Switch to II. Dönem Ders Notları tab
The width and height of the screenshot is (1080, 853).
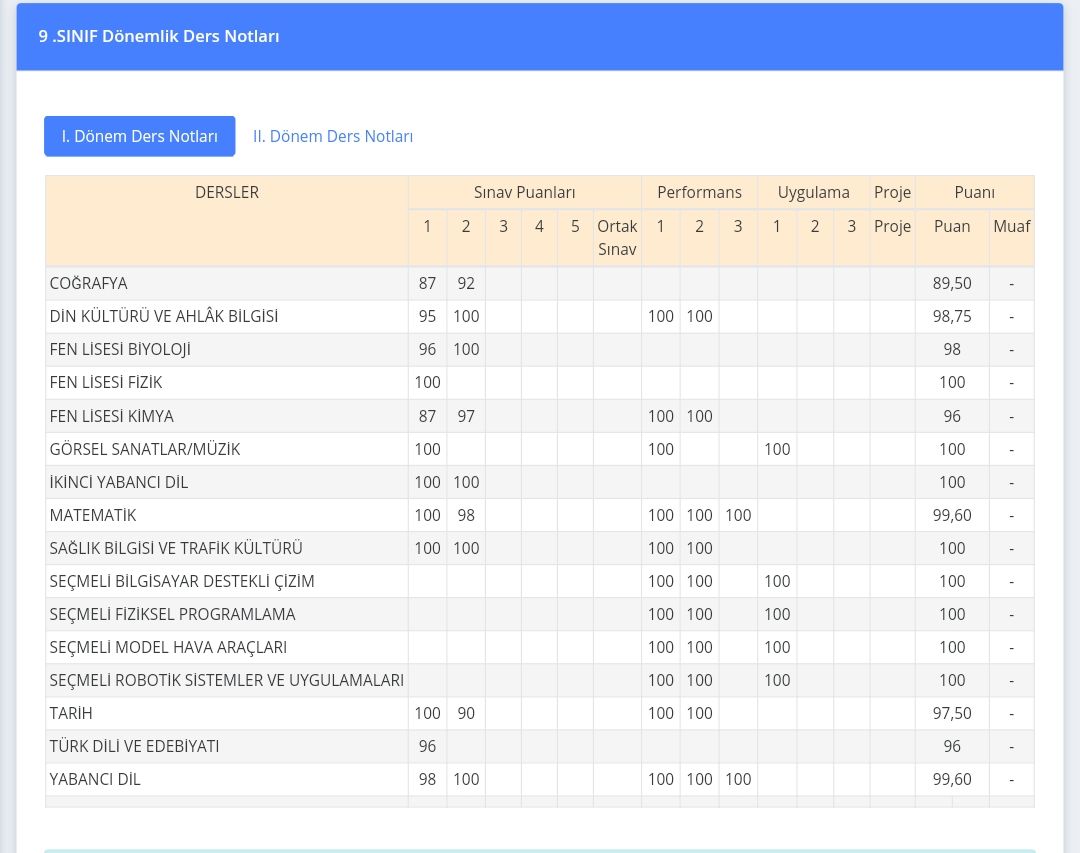[x=333, y=136]
